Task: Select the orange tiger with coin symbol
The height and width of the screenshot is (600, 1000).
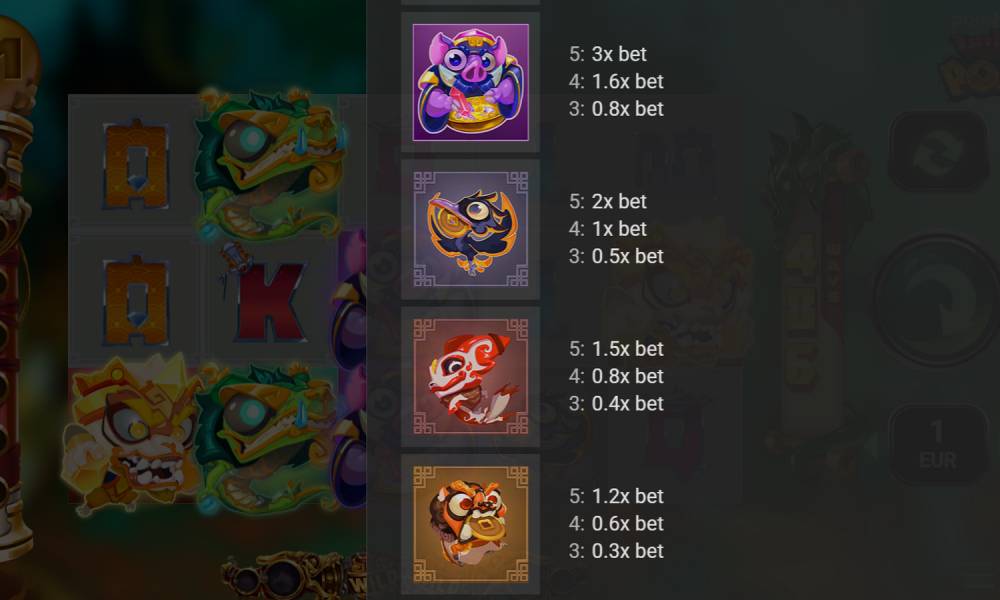Action: (x=471, y=524)
